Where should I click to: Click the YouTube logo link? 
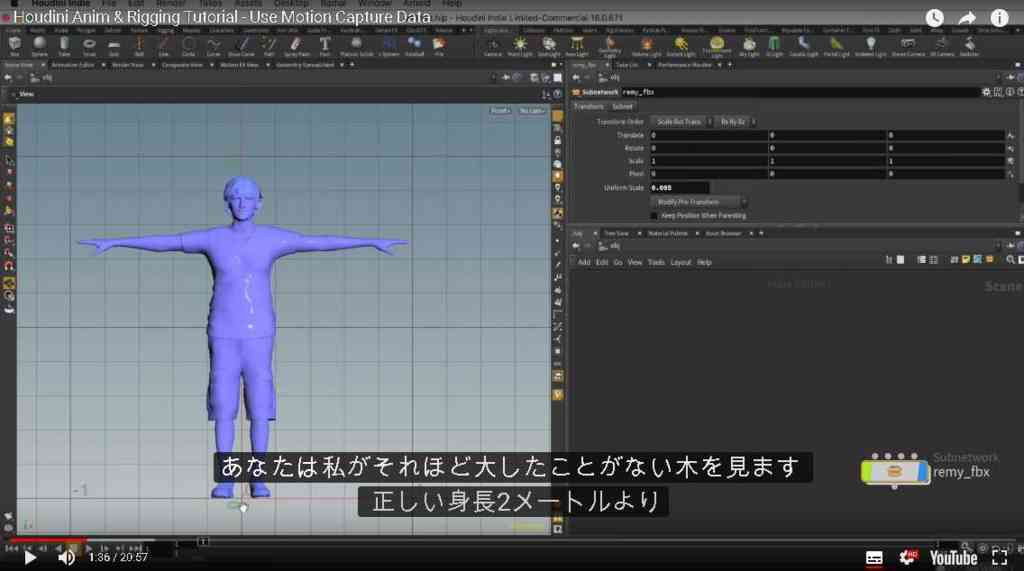pyautogui.click(x=953, y=557)
